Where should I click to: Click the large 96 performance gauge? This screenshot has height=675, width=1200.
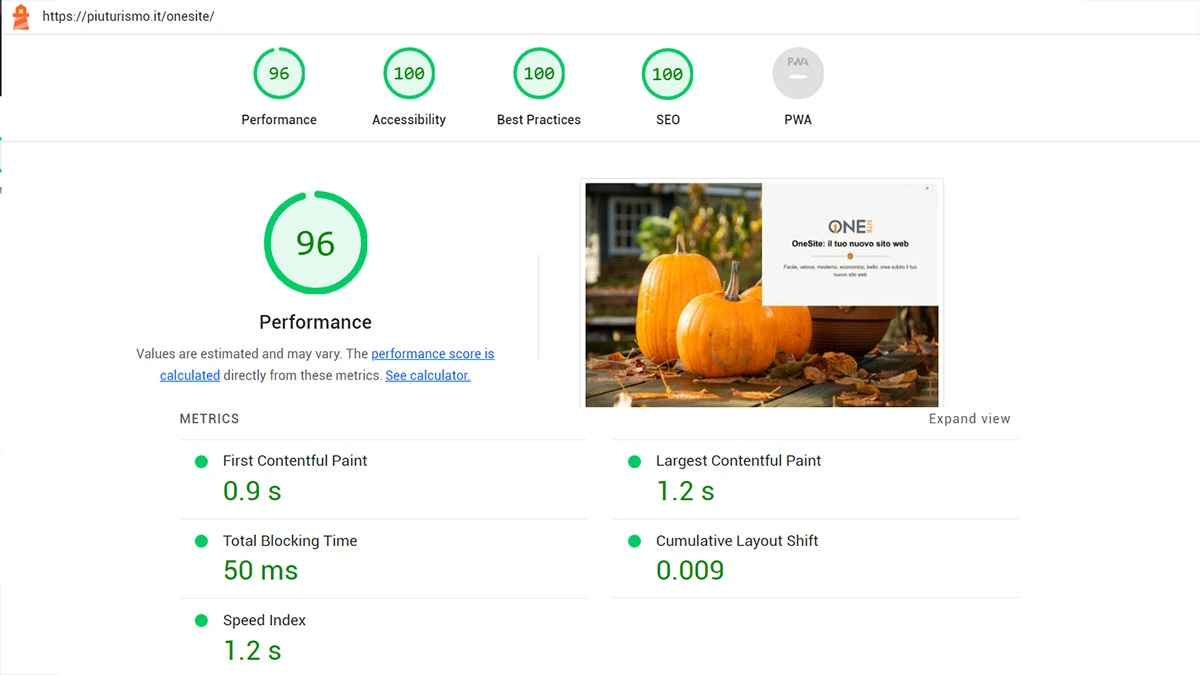point(315,243)
